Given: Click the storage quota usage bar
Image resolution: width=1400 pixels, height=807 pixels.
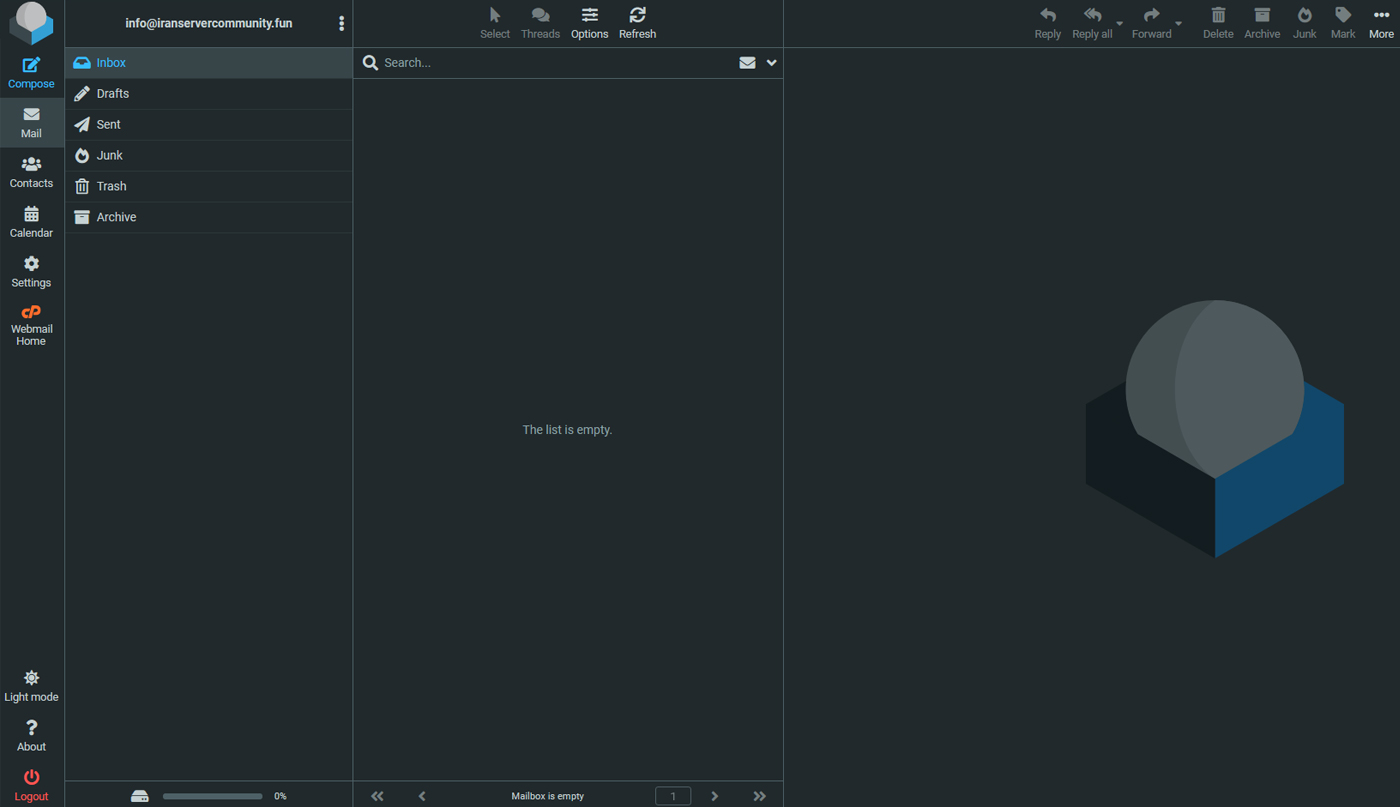Looking at the screenshot, I should pyautogui.click(x=212, y=797).
